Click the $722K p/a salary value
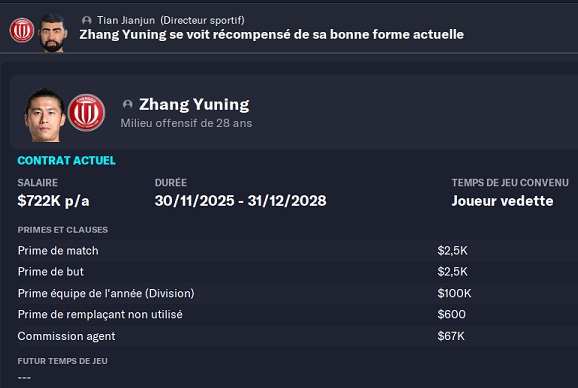 click(53, 201)
